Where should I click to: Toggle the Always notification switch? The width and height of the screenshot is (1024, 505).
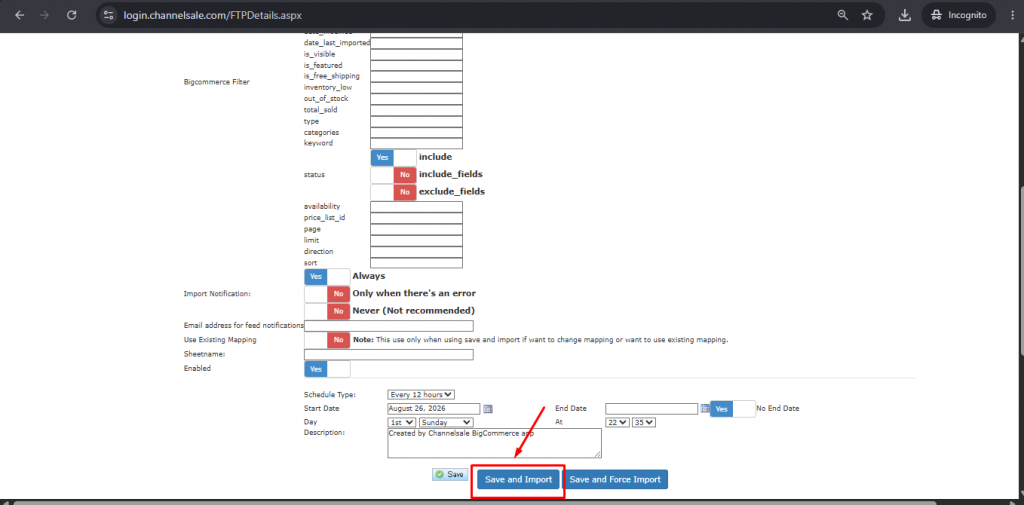[x=327, y=276]
